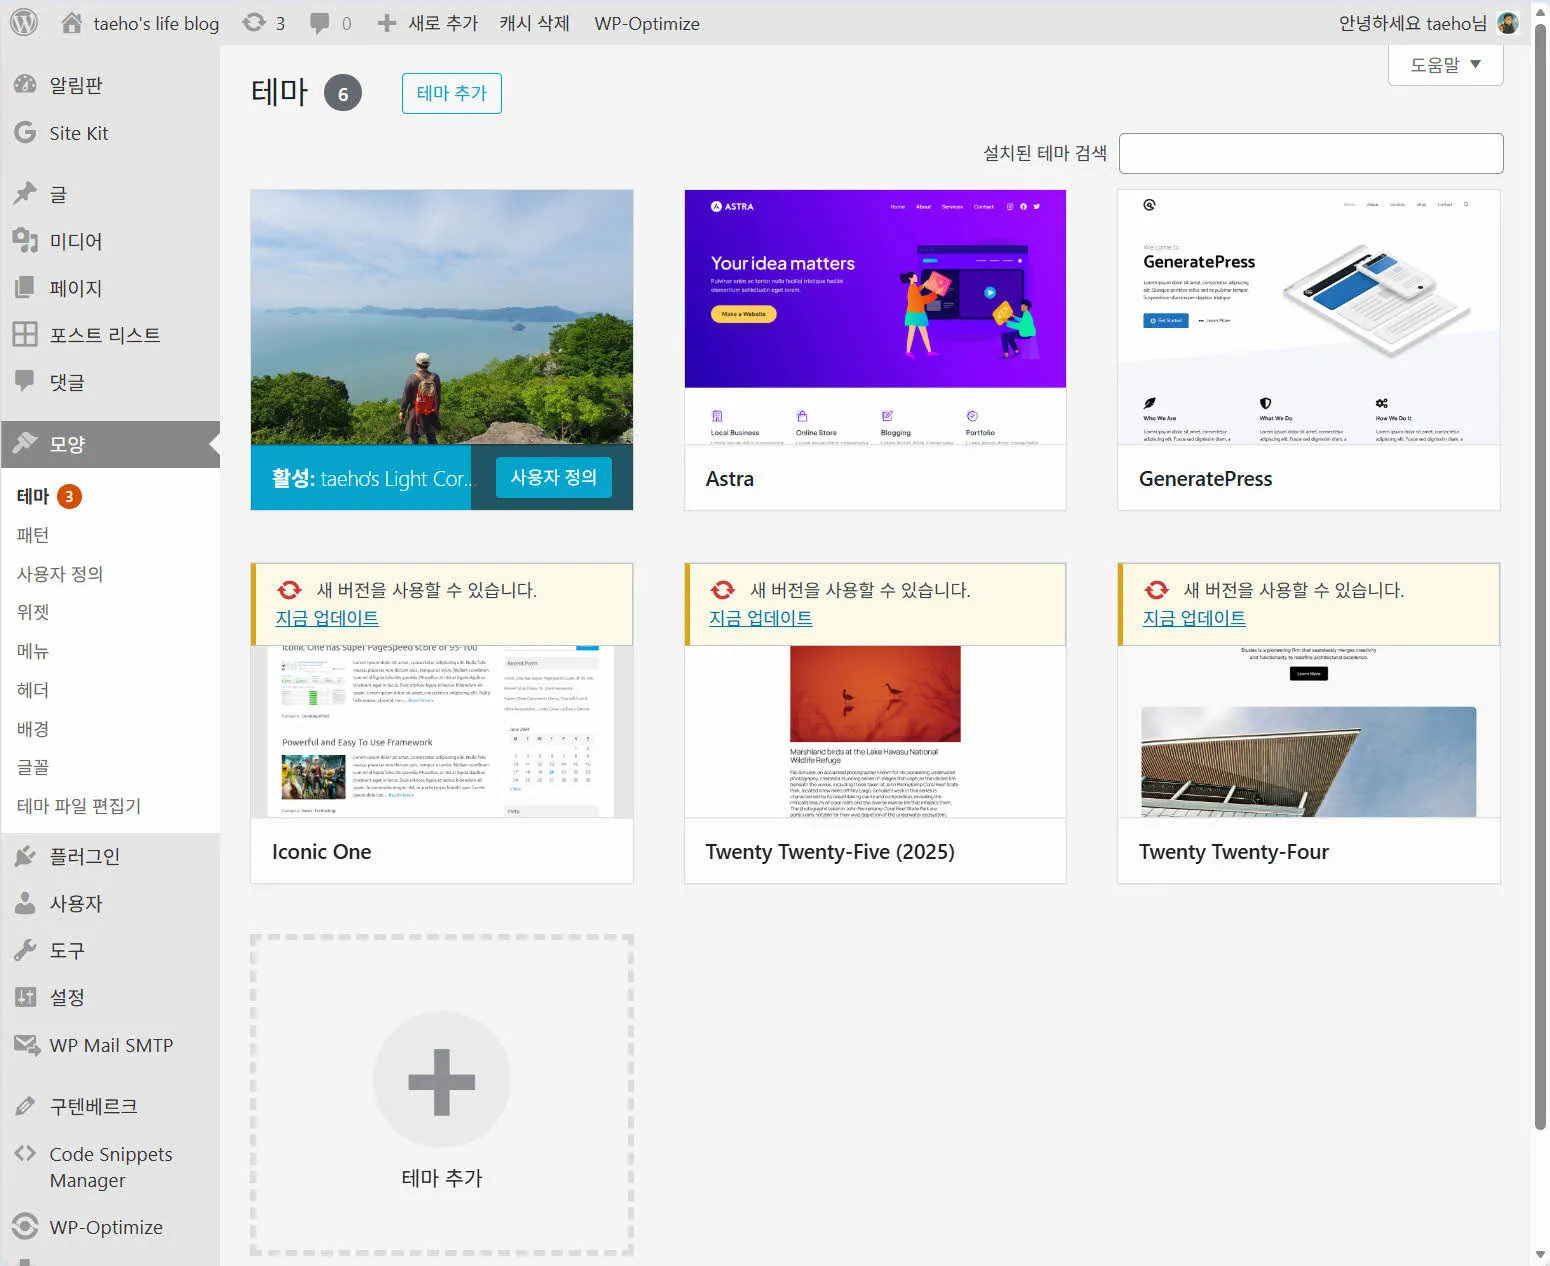
Task: Expand the 도움말 help dropdown
Action: click(x=1445, y=65)
